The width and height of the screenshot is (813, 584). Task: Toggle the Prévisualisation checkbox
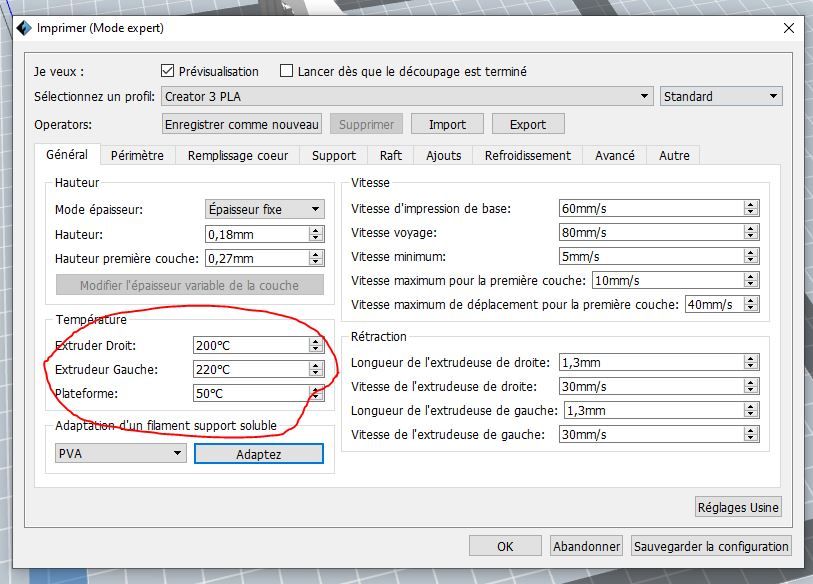pyautogui.click(x=167, y=71)
